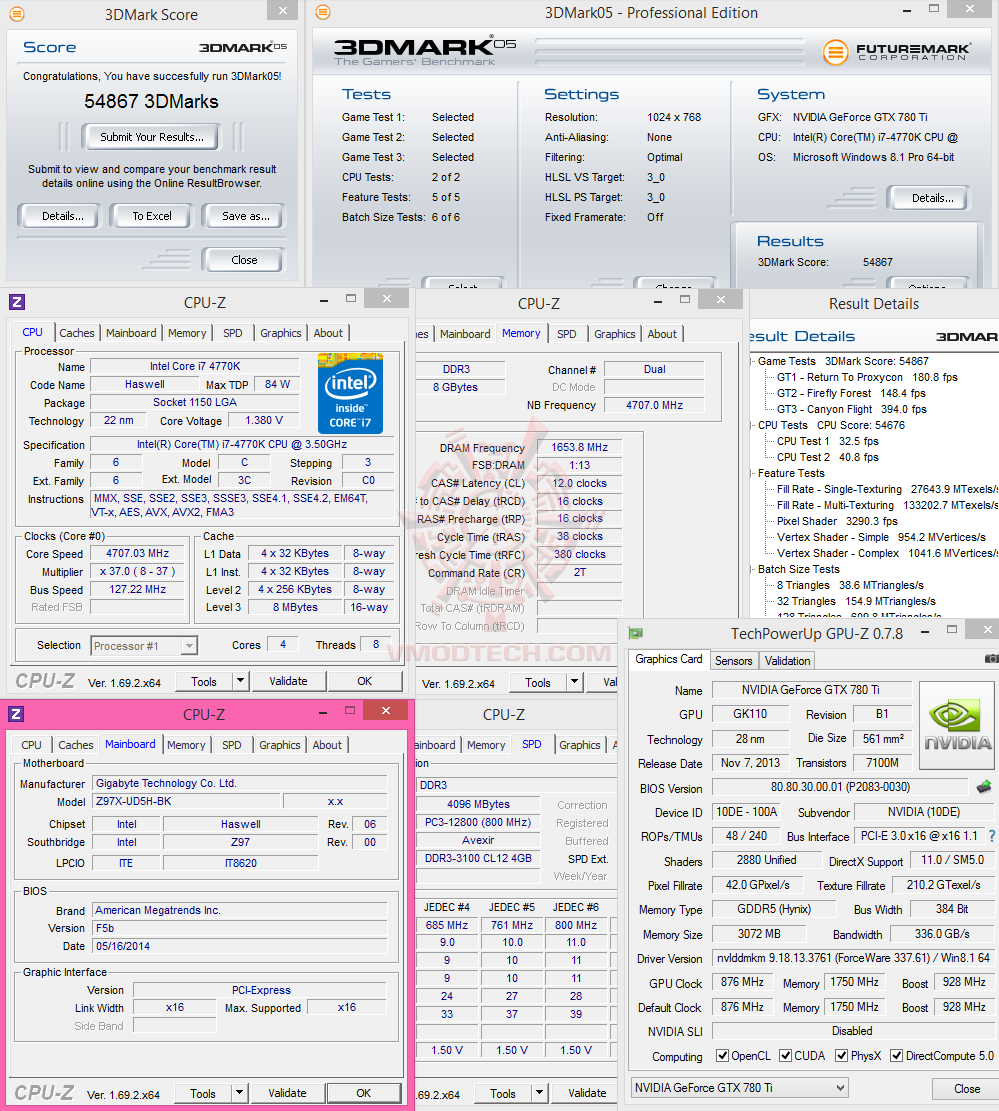Click Validate in the CPU-Z SPD window
Viewport: 999px width, 1111px height.
pyautogui.click(x=586, y=1093)
